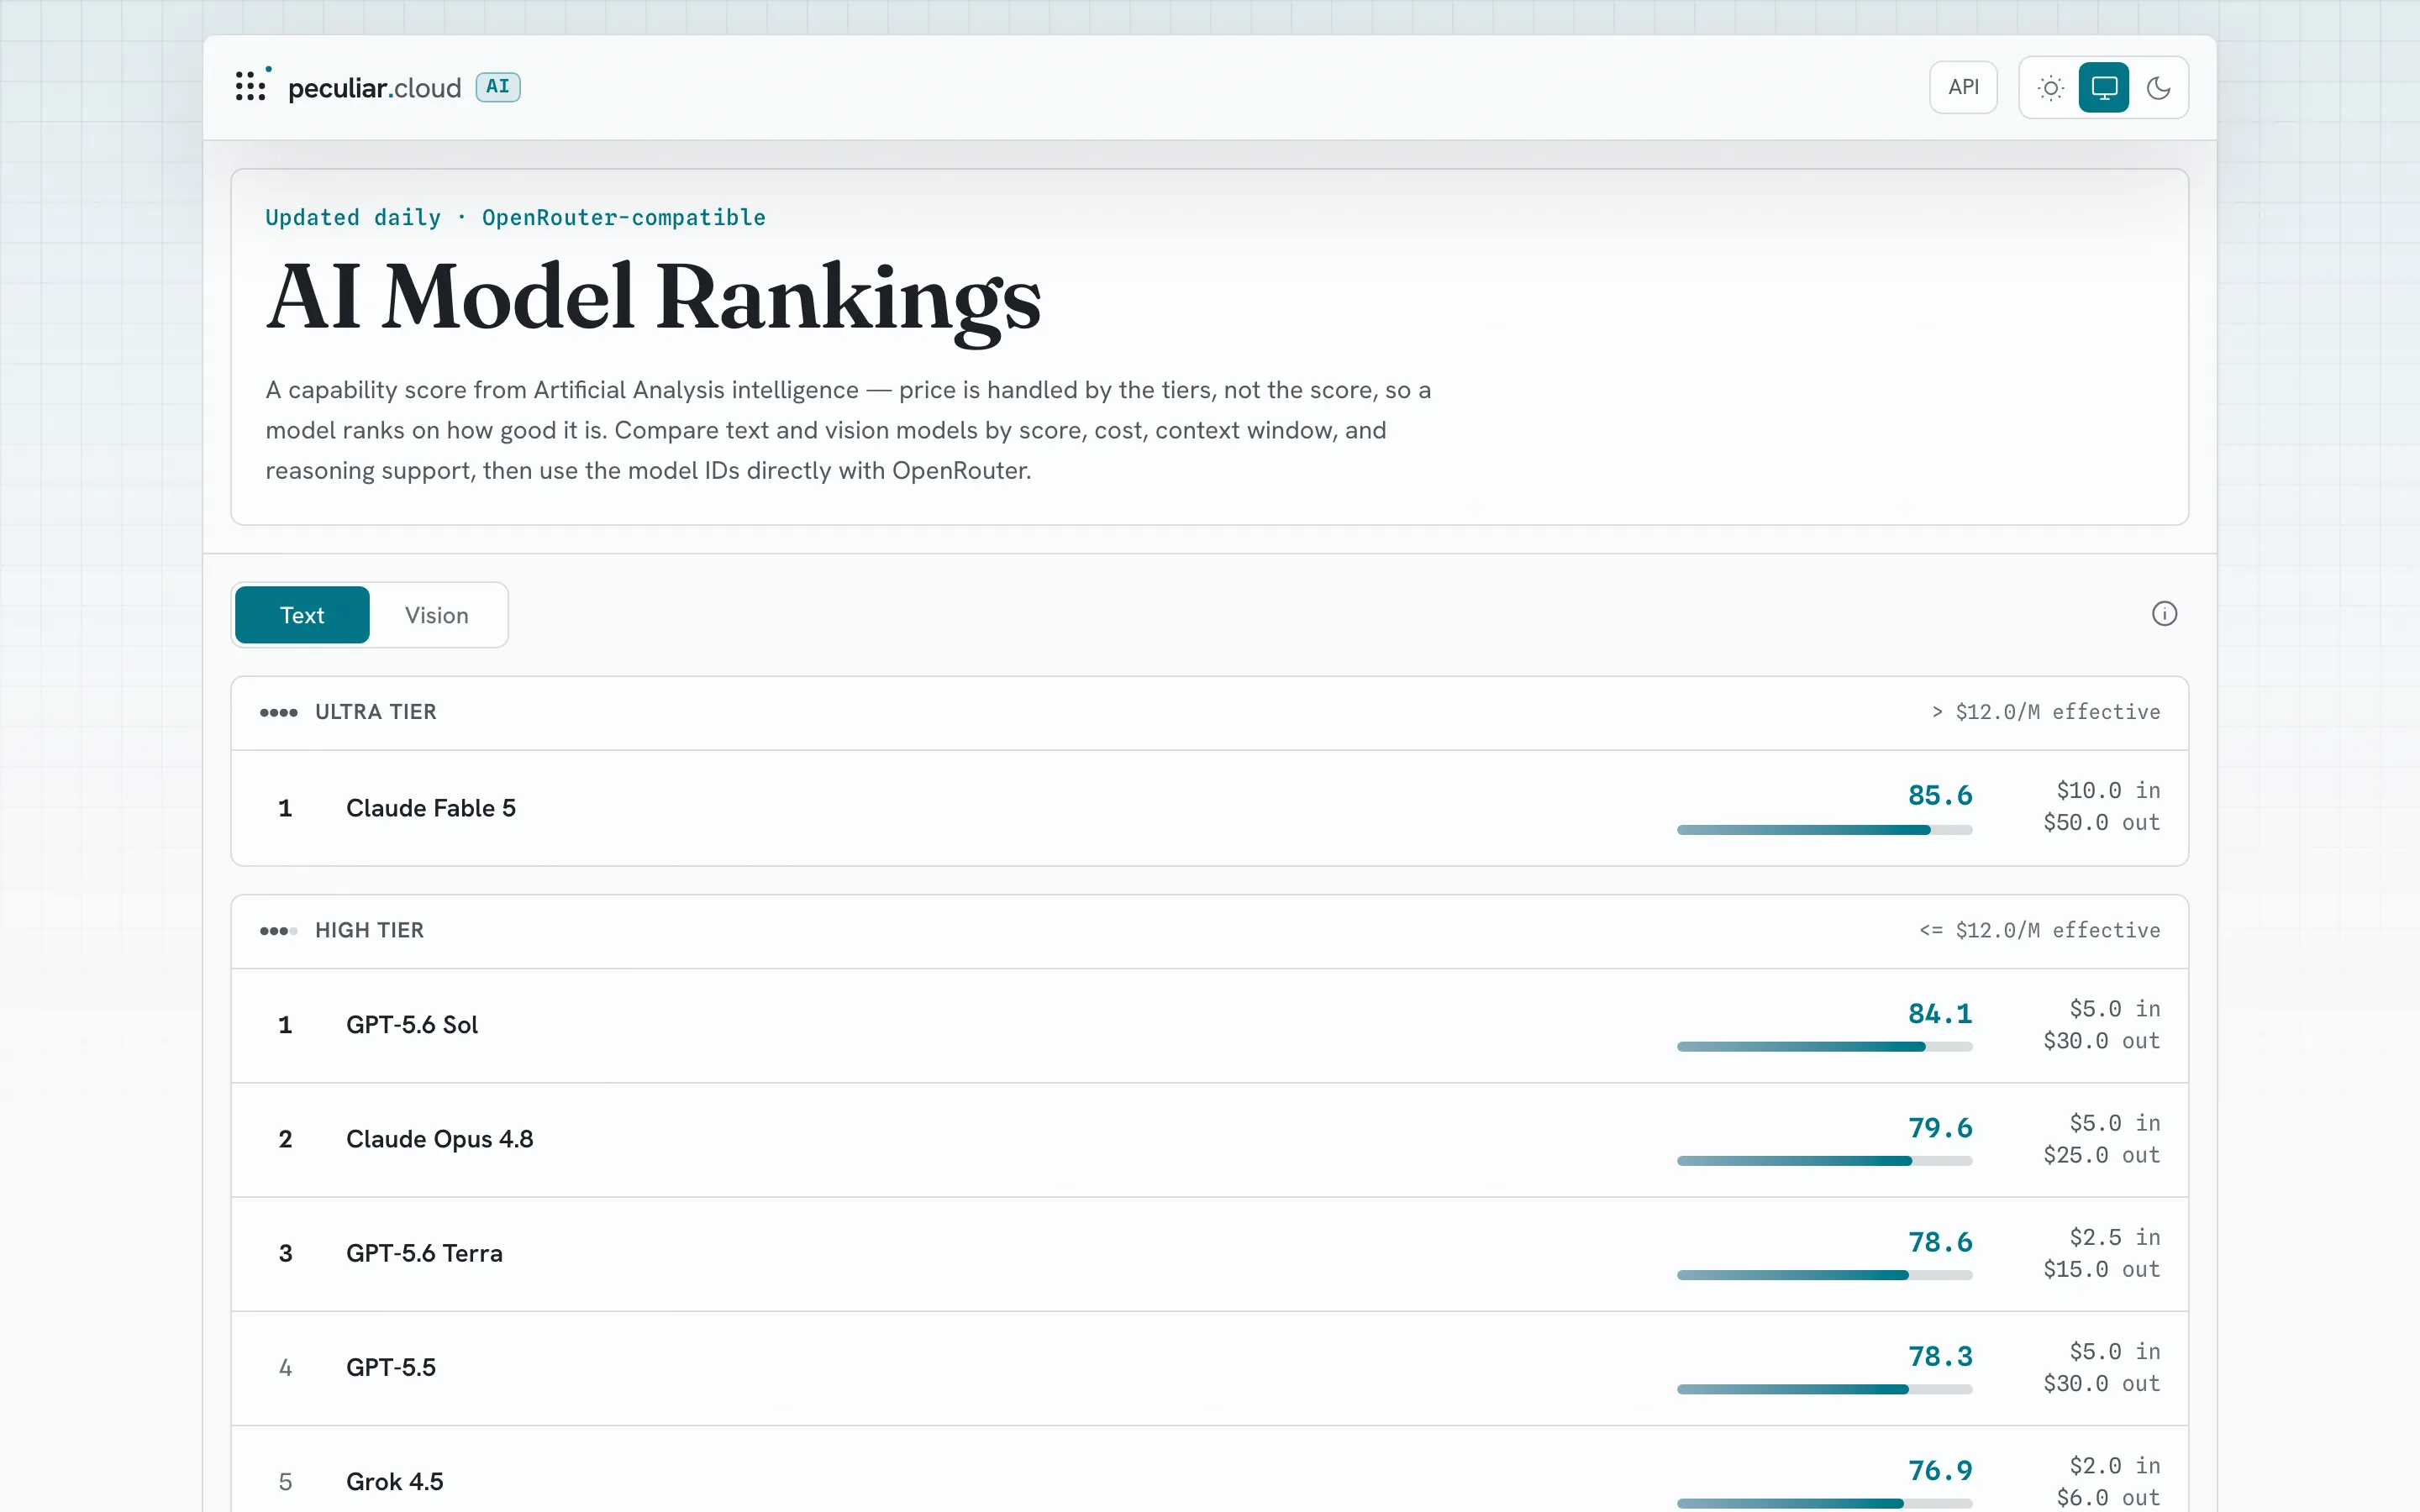
Task: Open the scoring info circle icon
Action: 2164,614
